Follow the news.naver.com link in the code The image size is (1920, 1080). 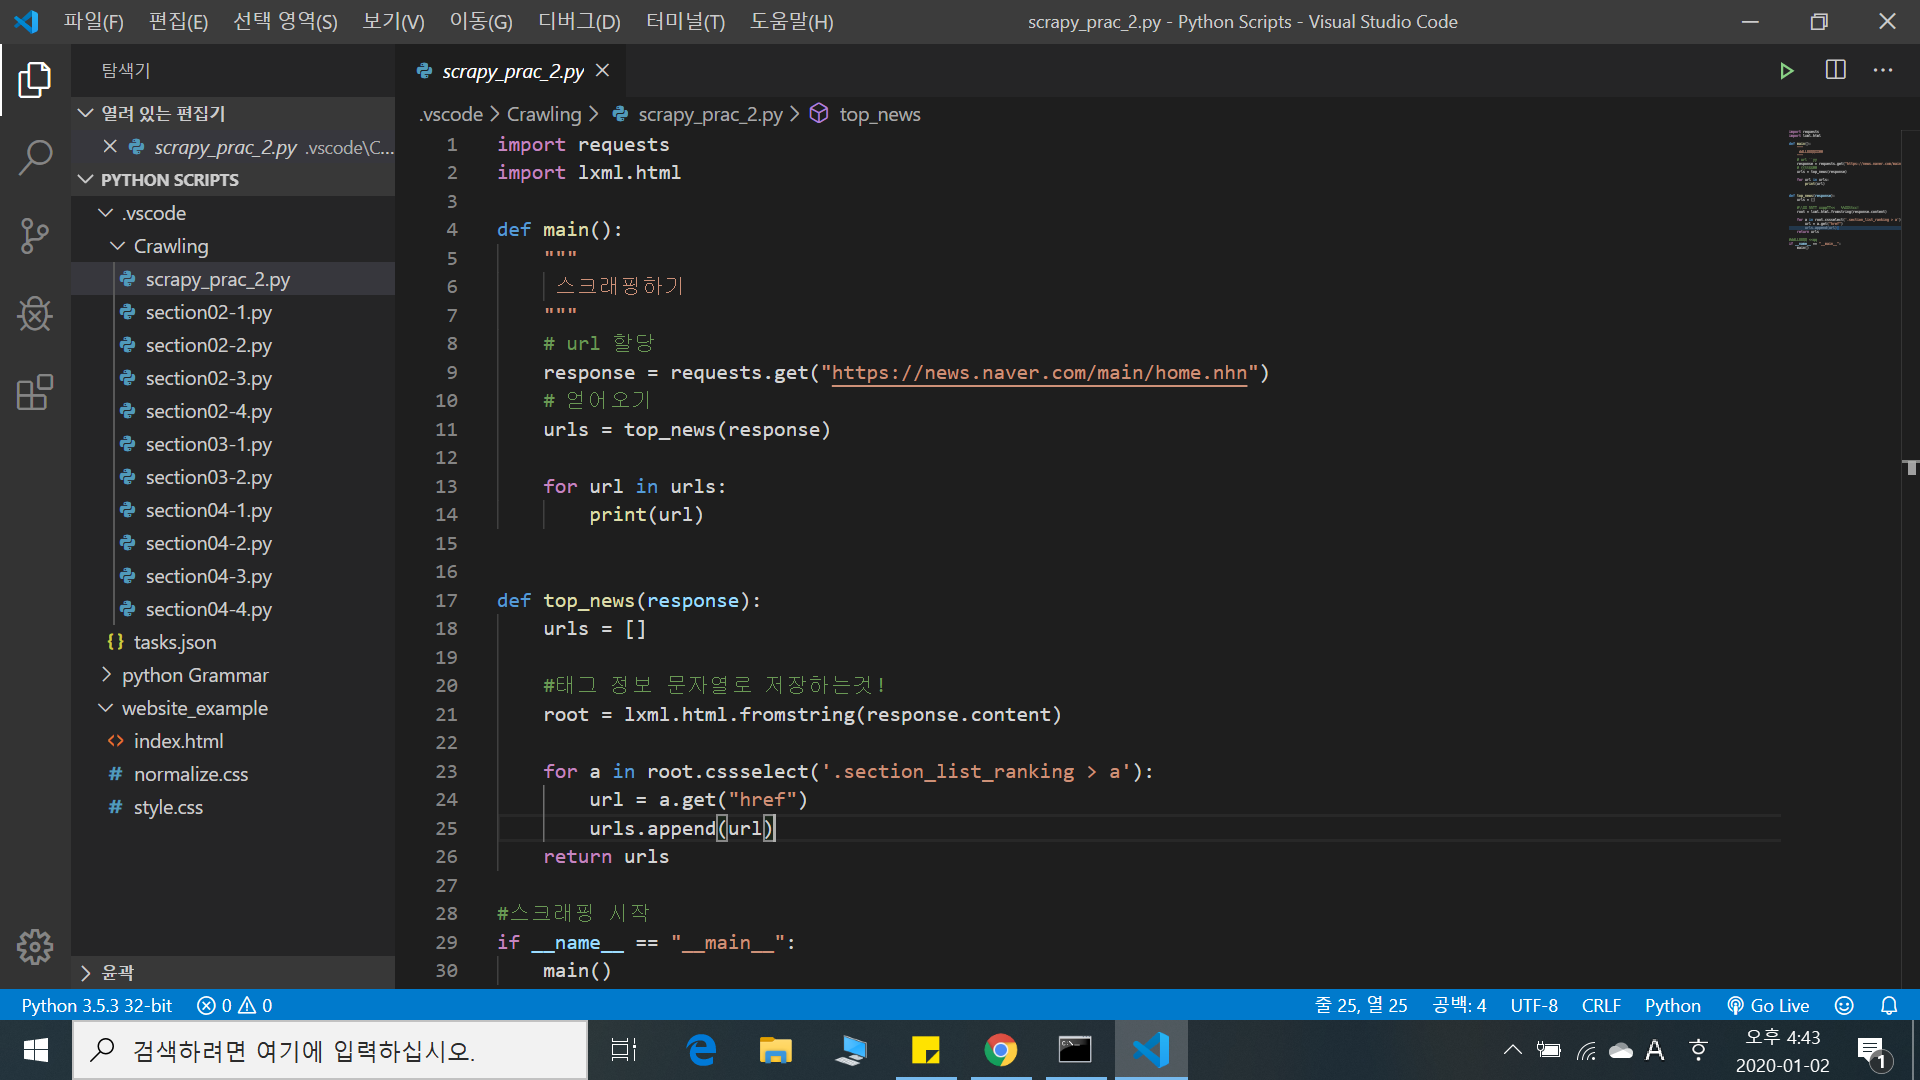[x=1040, y=372]
